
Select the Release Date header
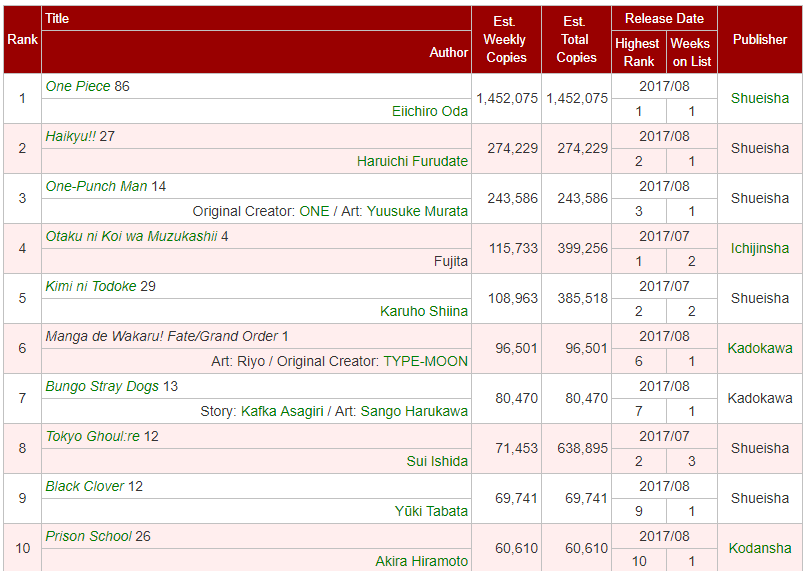tap(664, 19)
